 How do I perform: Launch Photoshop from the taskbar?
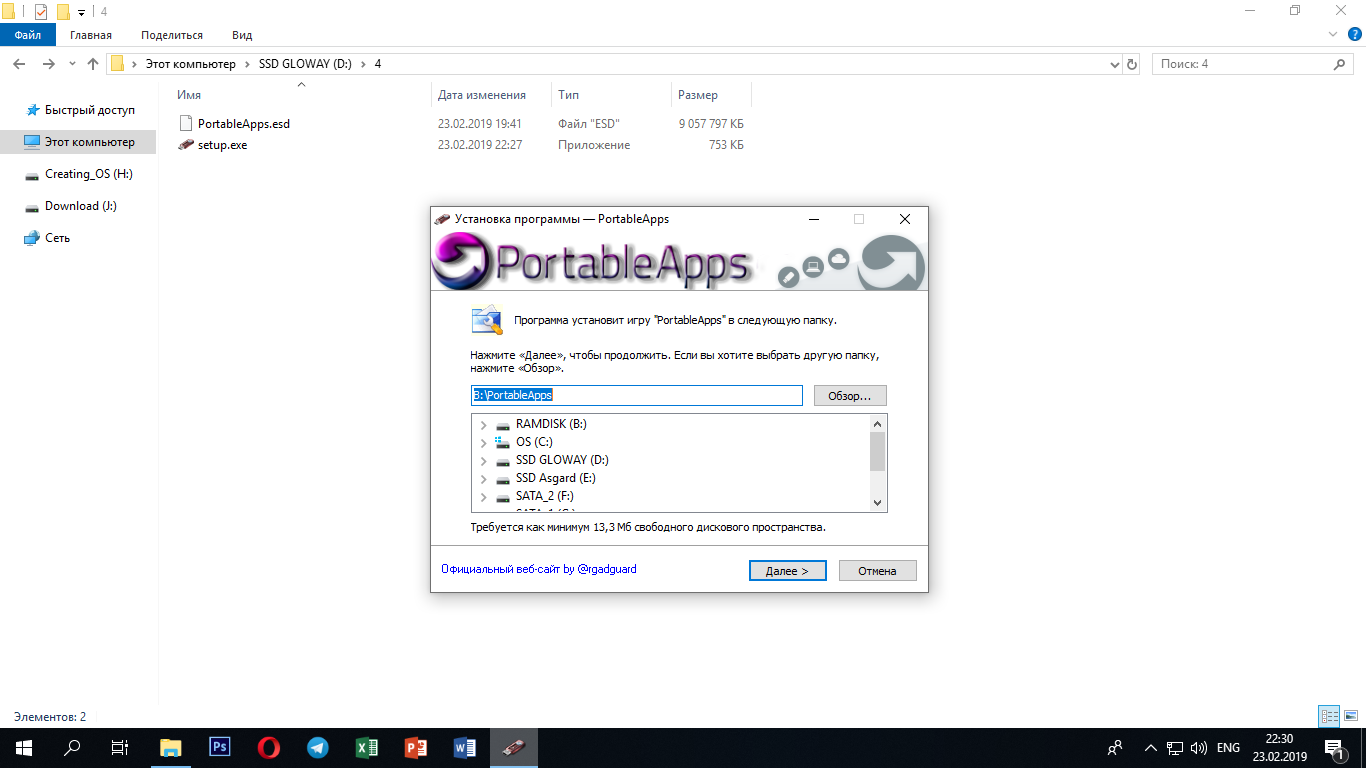pyautogui.click(x=220, y=748)
